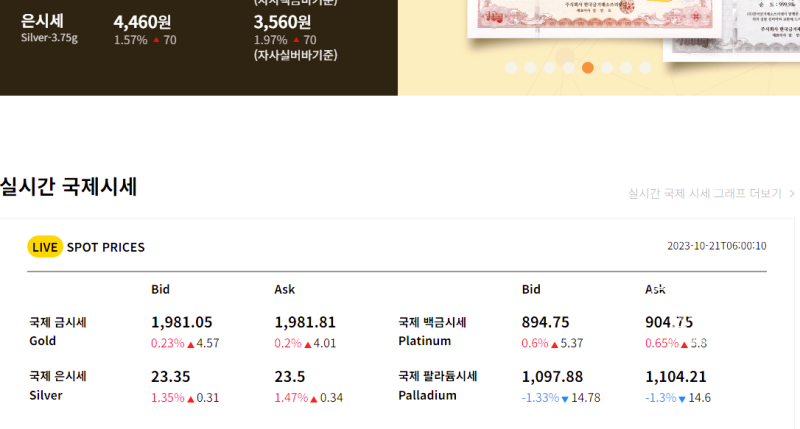Click the 국제 은시세 Silver label

tap(58, 385)
